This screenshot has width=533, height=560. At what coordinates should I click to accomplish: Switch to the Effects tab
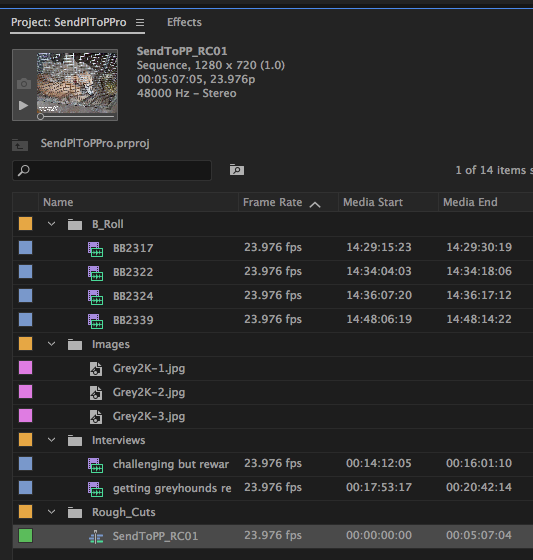[x=184, y=22]
